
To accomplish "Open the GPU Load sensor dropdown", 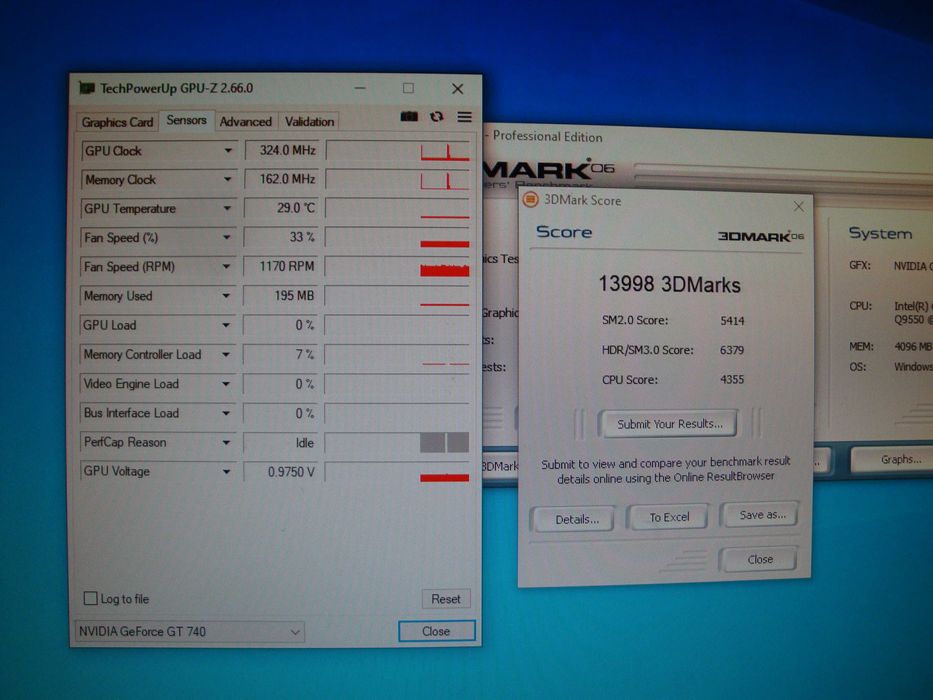I will 226,325.
